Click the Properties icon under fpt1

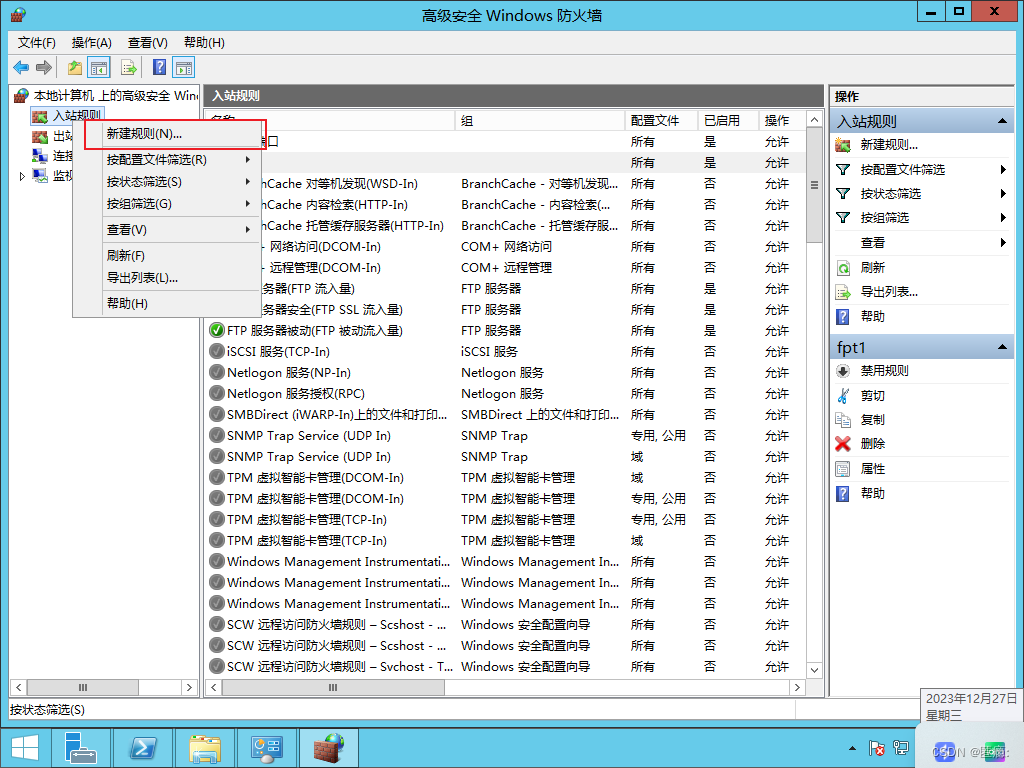point(843,469)
